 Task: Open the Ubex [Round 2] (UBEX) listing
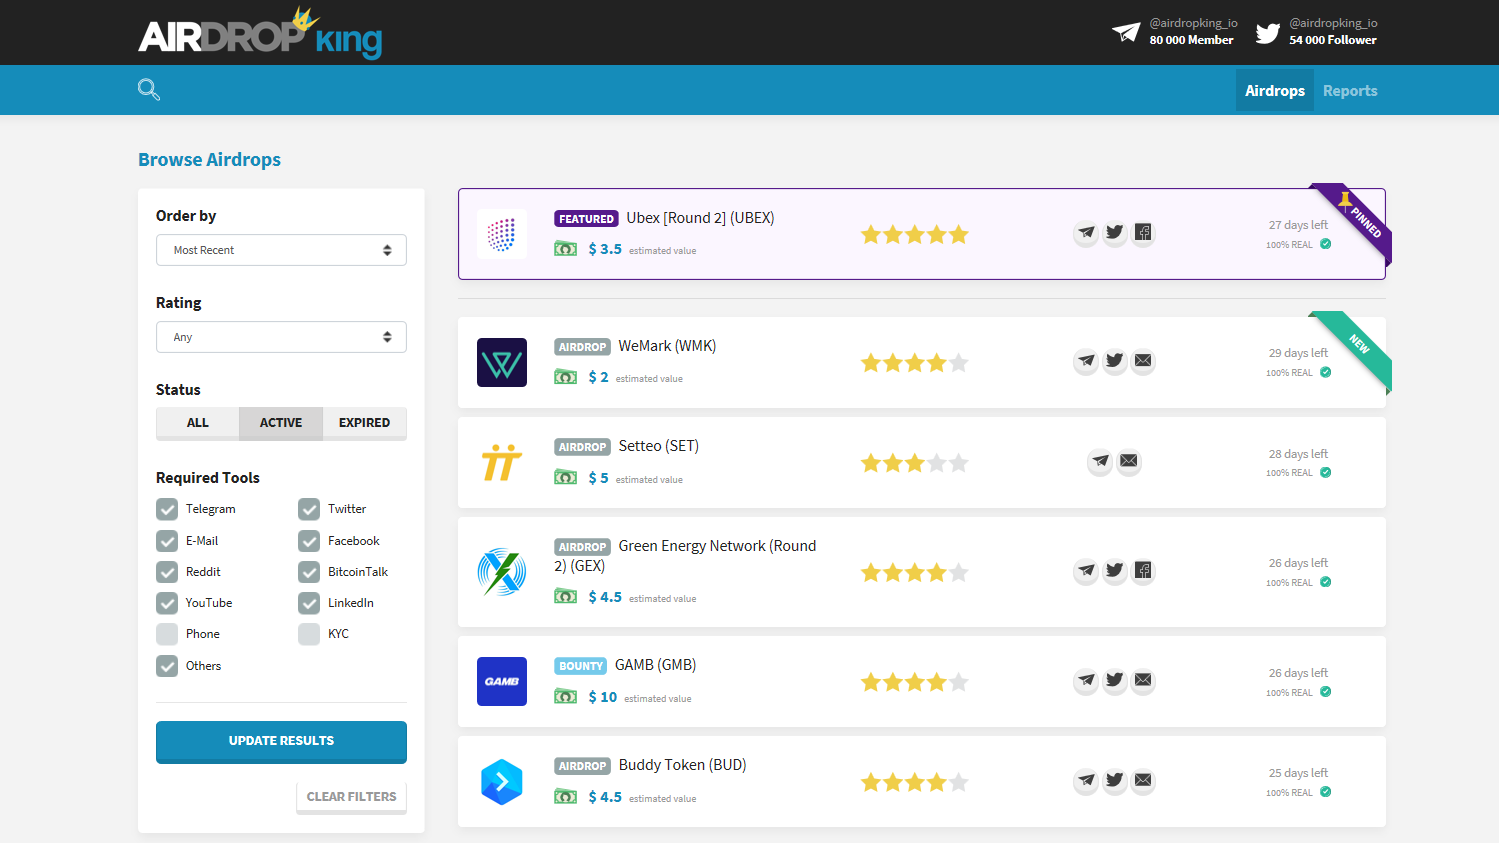[x=700, y=218]
